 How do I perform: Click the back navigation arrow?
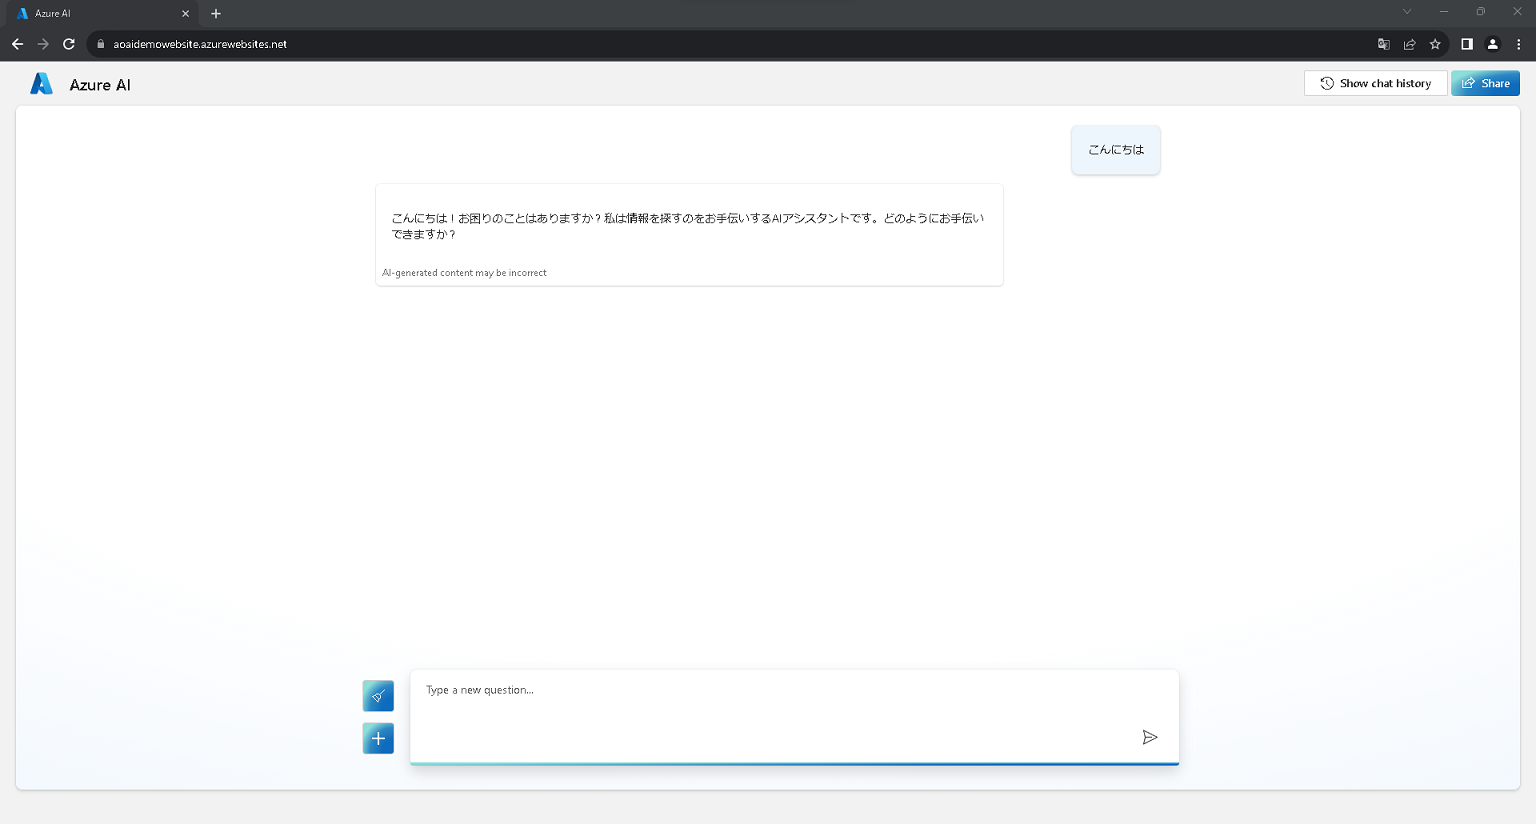coord(17,44)
